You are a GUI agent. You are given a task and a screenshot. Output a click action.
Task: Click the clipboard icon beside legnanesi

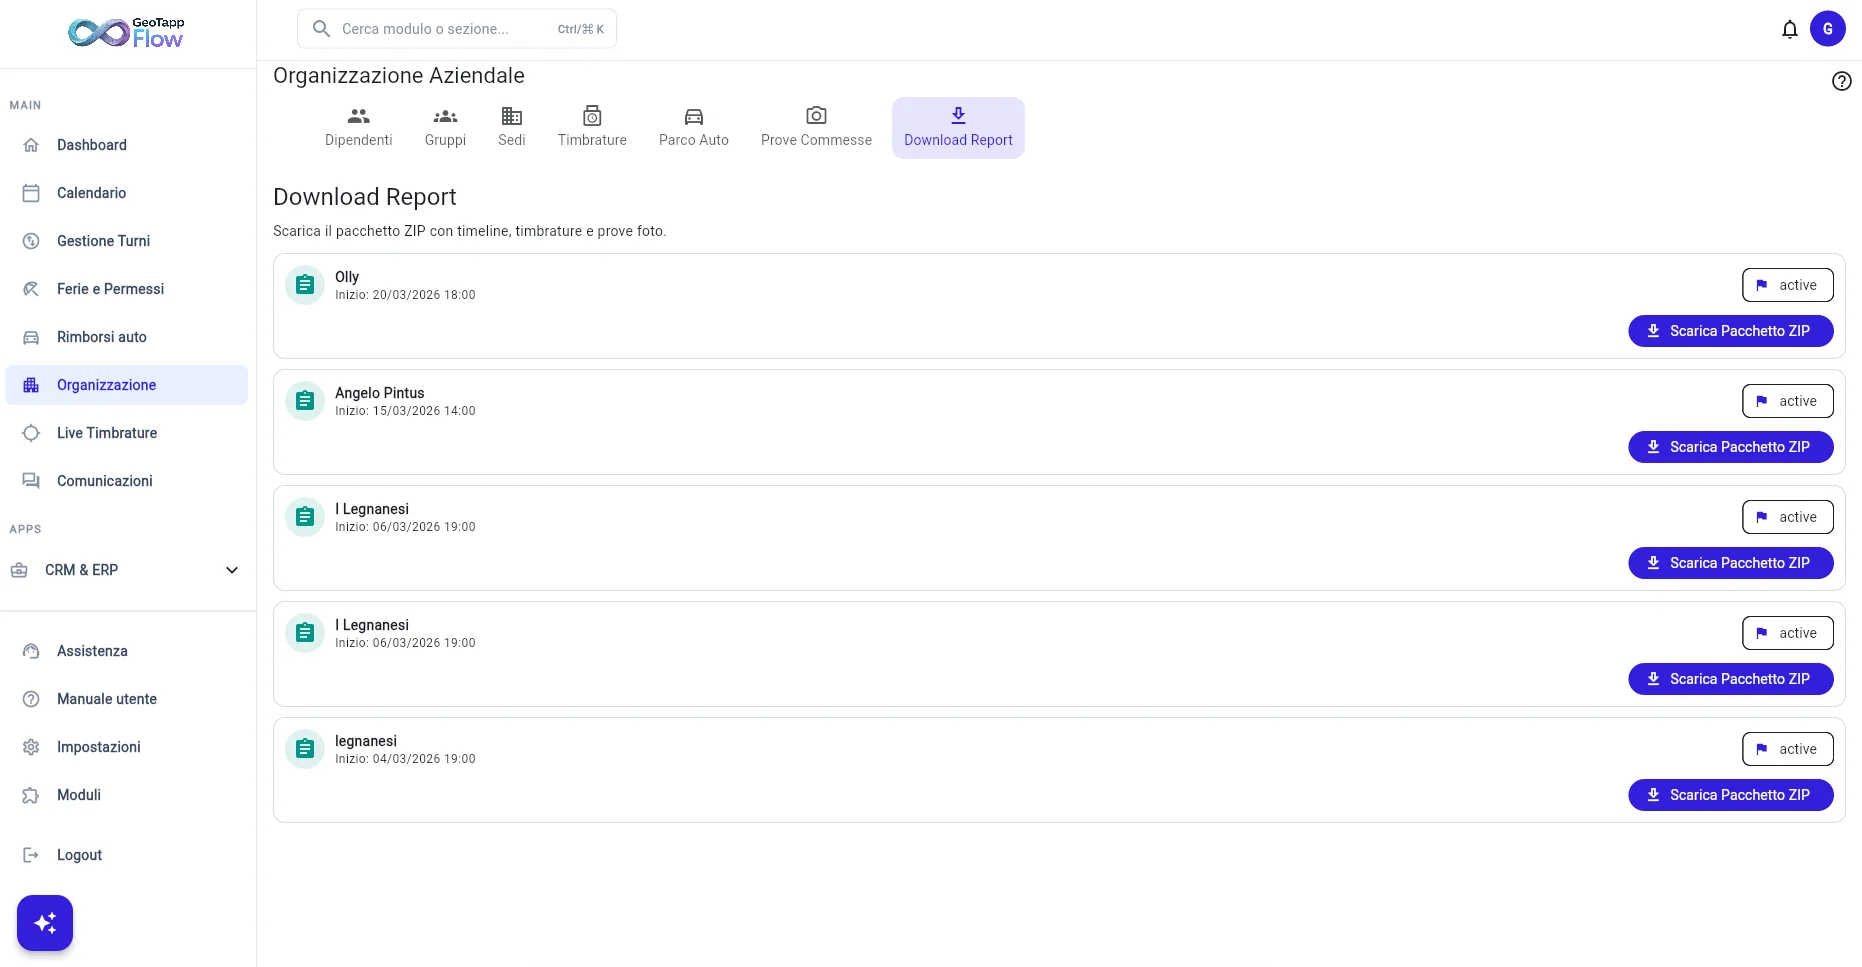[x=305, y=749]
